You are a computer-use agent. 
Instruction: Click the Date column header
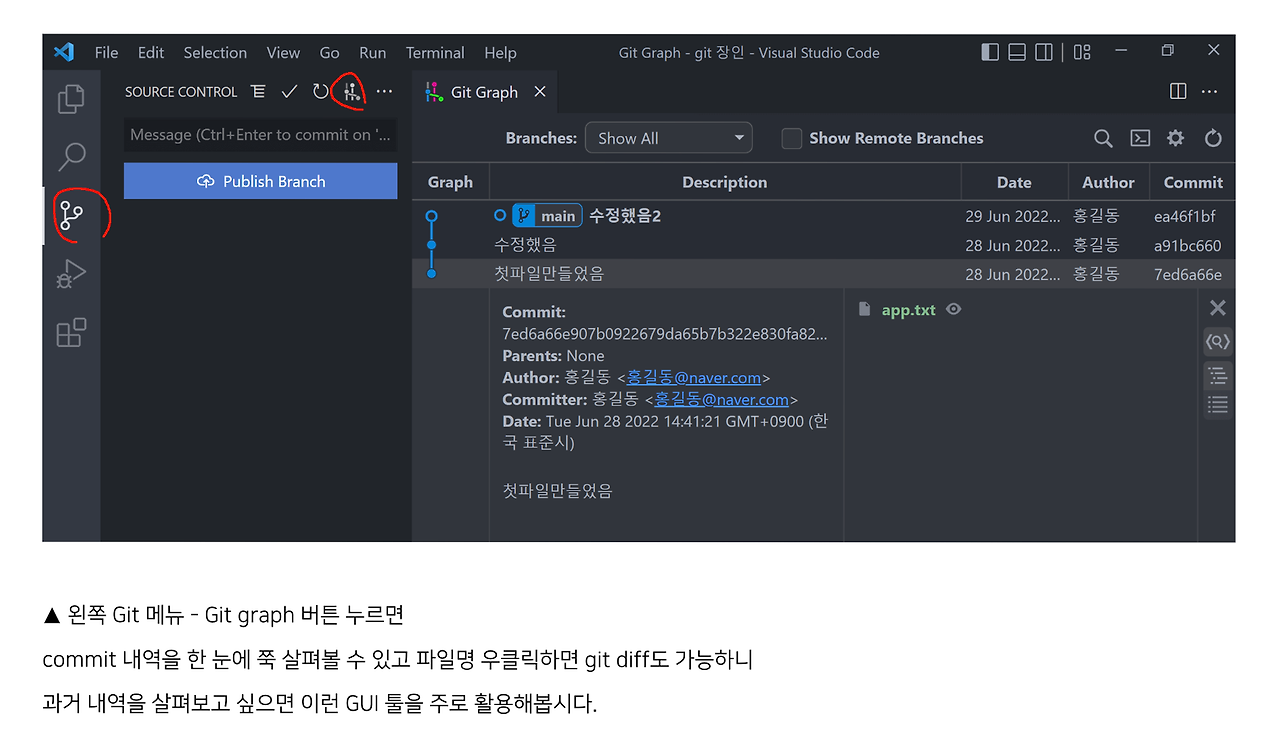1013,182
